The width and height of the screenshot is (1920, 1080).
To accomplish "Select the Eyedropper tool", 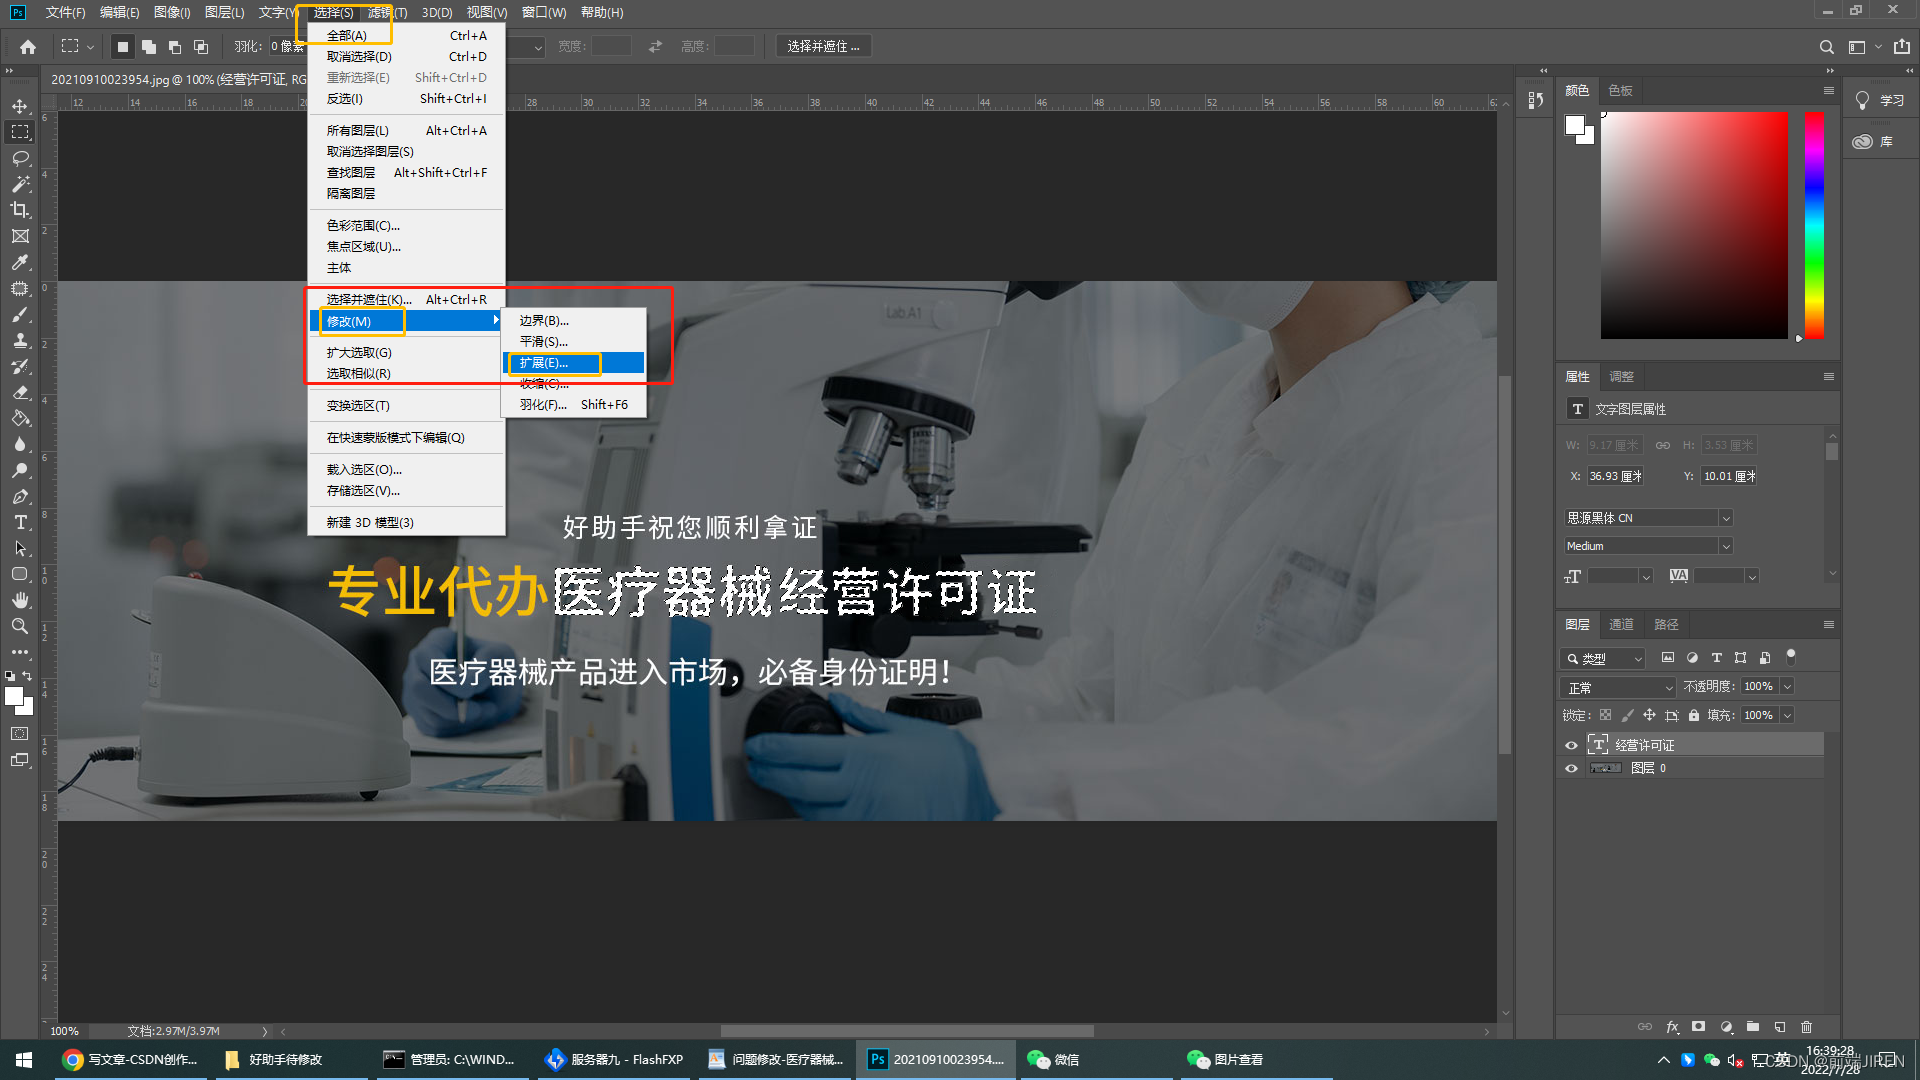I will (x=20, y=262).
